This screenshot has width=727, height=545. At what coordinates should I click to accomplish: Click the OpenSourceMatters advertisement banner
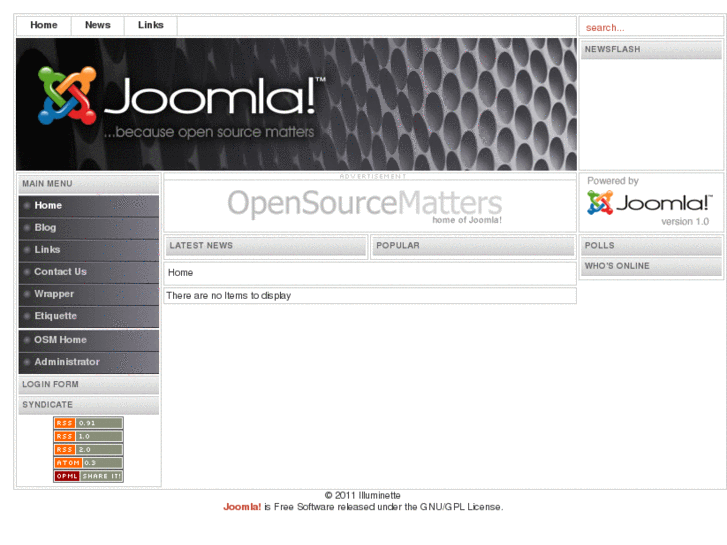(365, 205)
